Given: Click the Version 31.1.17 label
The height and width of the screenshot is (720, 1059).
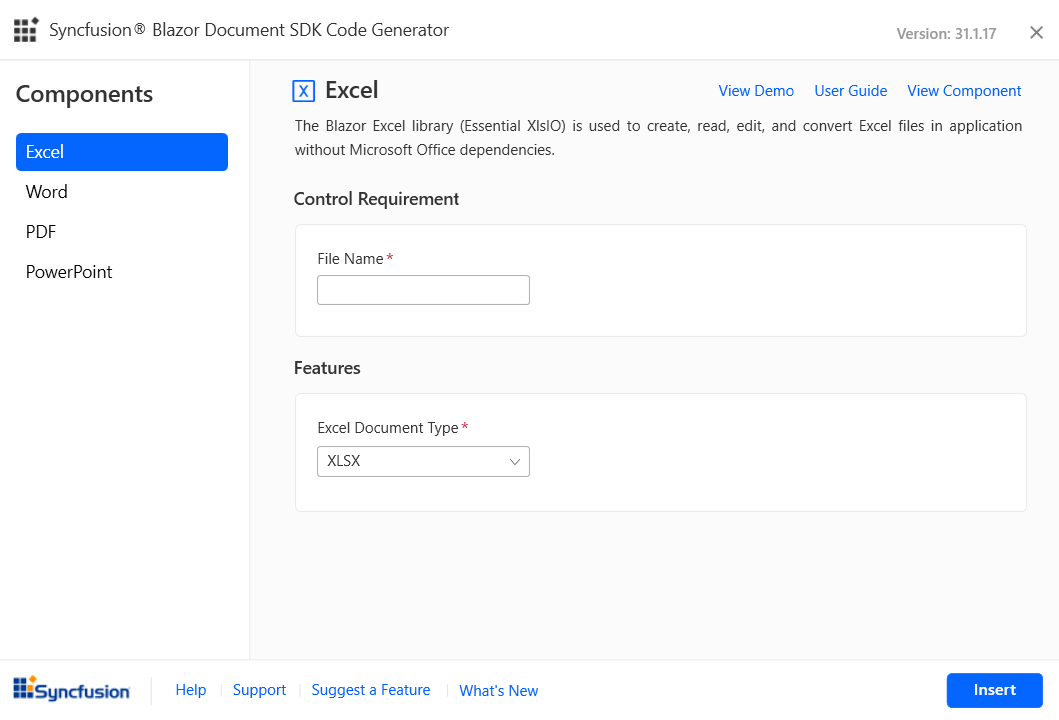Looking at the screenshot, I should [946, 34].
